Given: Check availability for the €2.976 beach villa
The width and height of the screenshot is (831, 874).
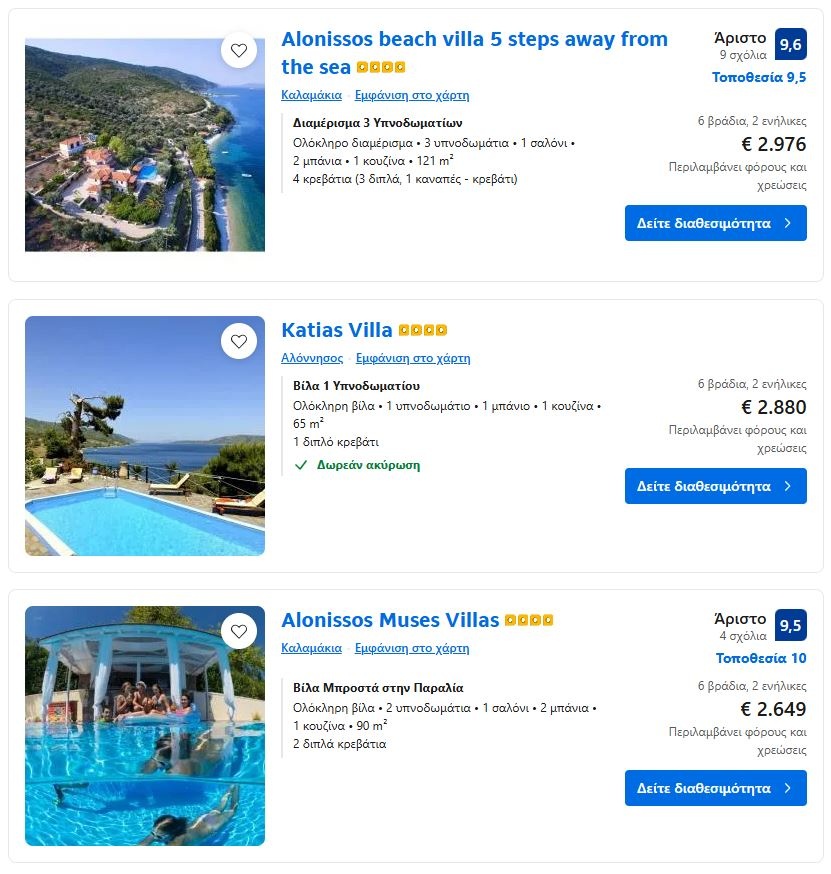Looking at the screenshot, I should click(715, 223).
